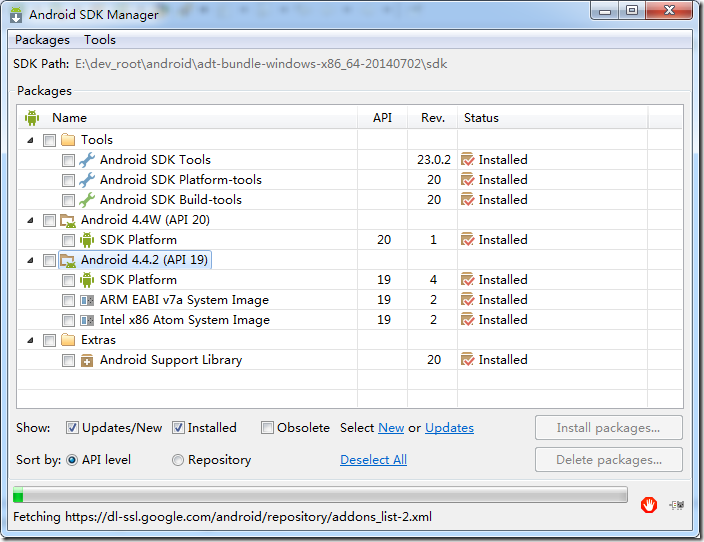Click the red stop-fetching hand icon
Screen dimensions: 704x542
point(649,505)
